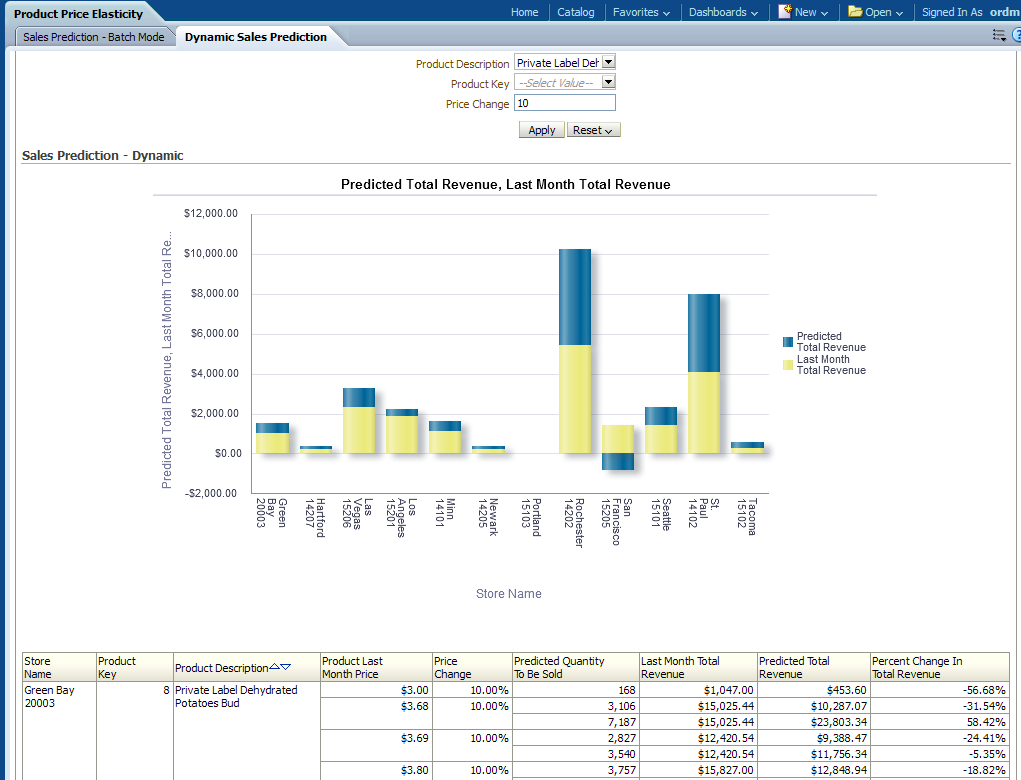Click Predicted Total Revenue legend swatch
The height and width of the screenshot is (780, 1021).
click(x=788, y=342)
